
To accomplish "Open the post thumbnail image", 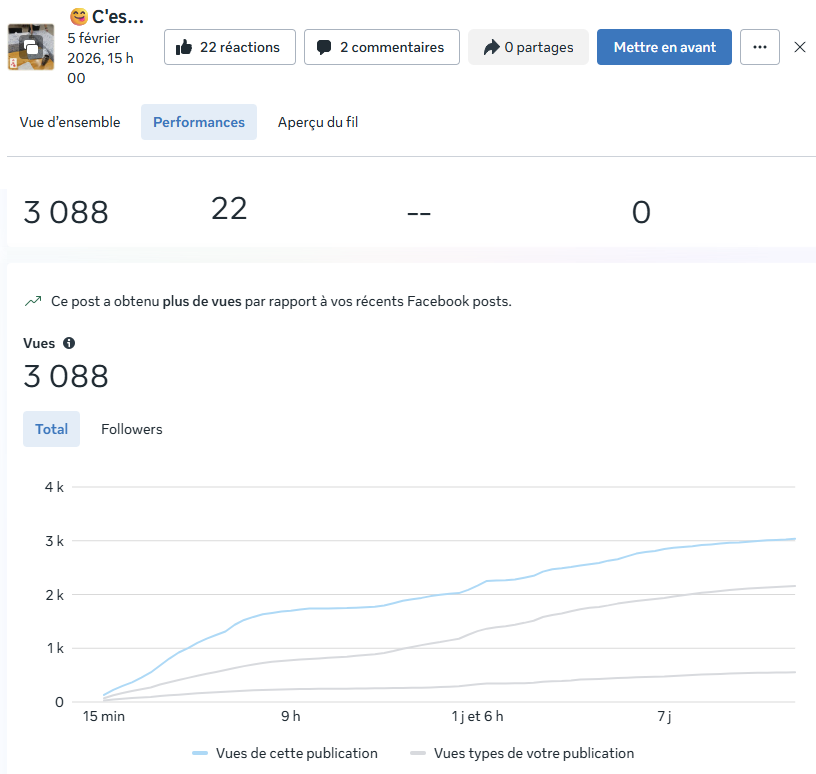I will coord(31,47).
